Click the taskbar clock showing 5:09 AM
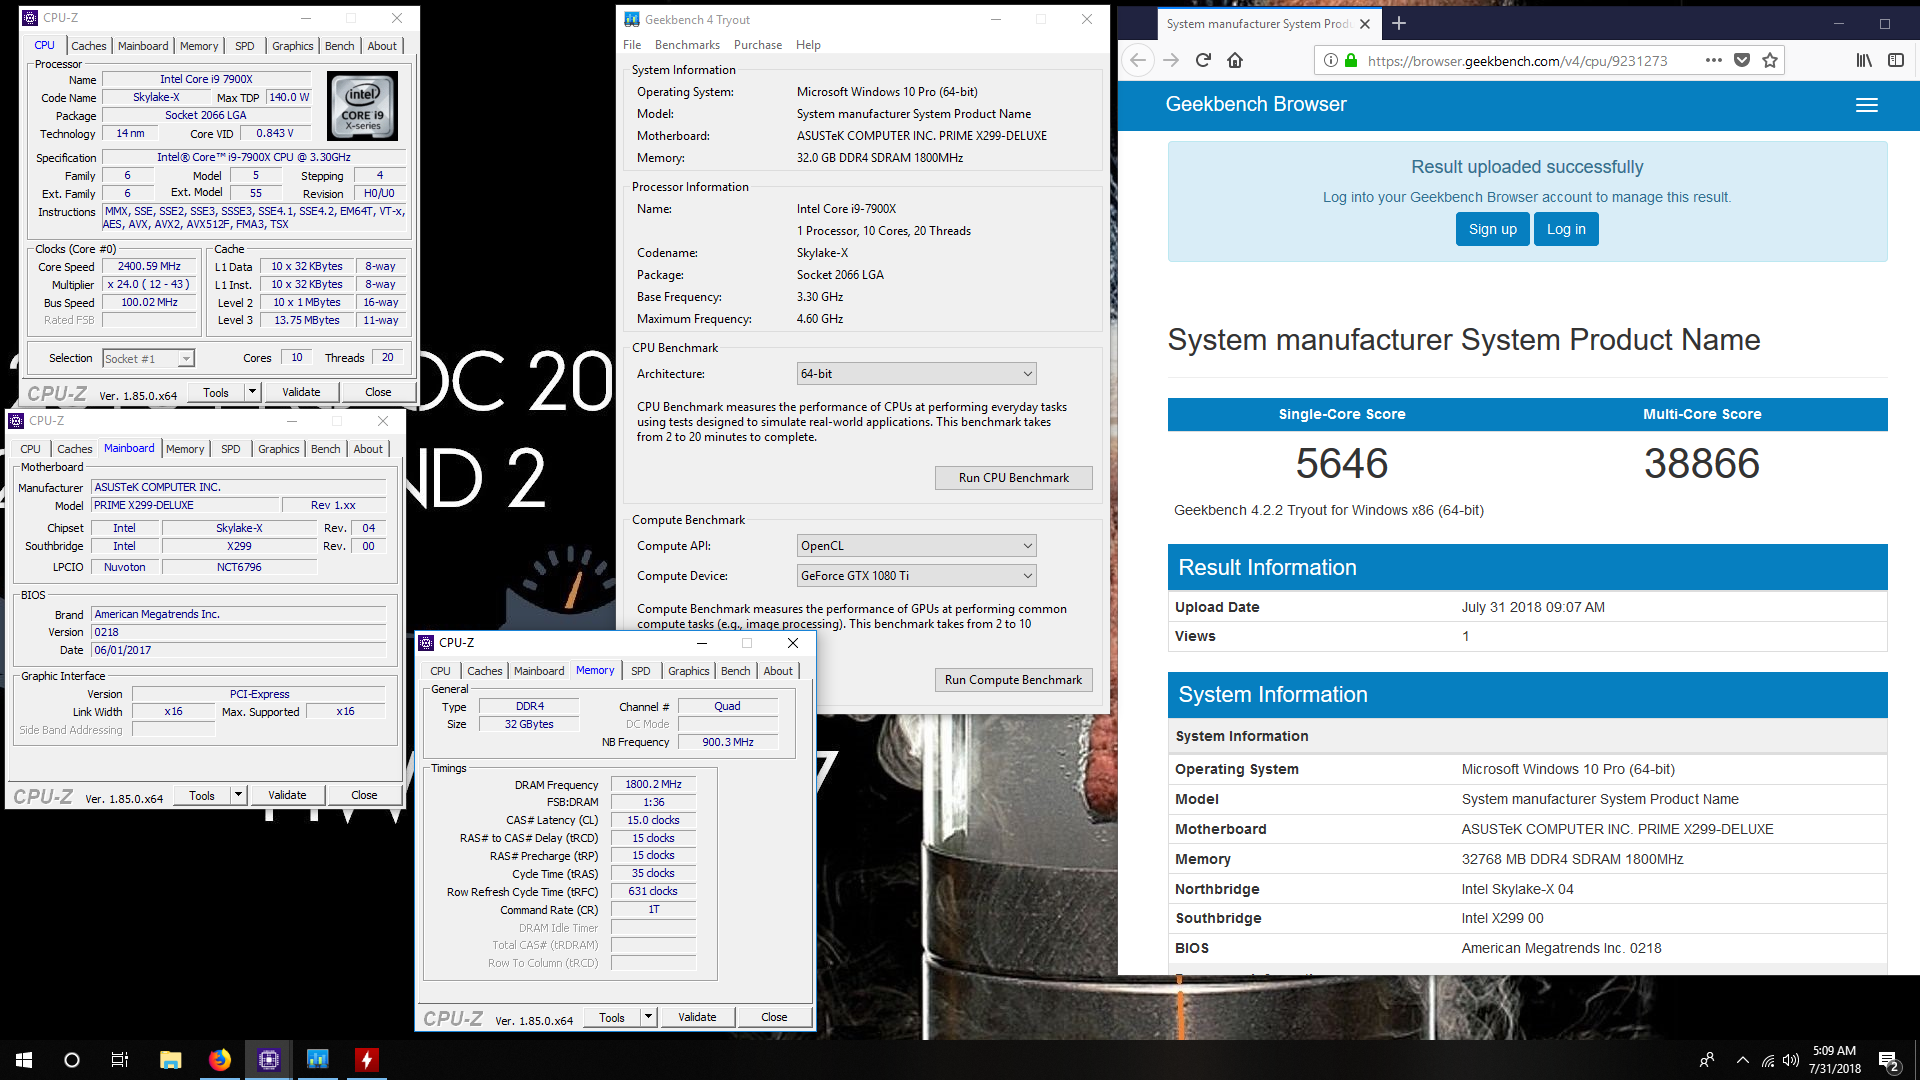This screenshot has height=1080, width=1920. coord(1834,1060)
